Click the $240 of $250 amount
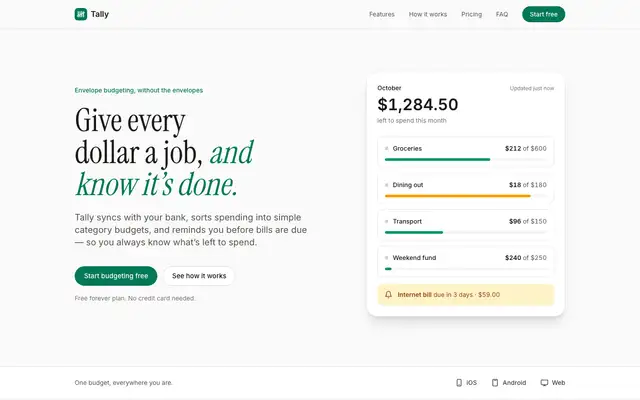Screen dimensions: 640x400 pos(526,258)
